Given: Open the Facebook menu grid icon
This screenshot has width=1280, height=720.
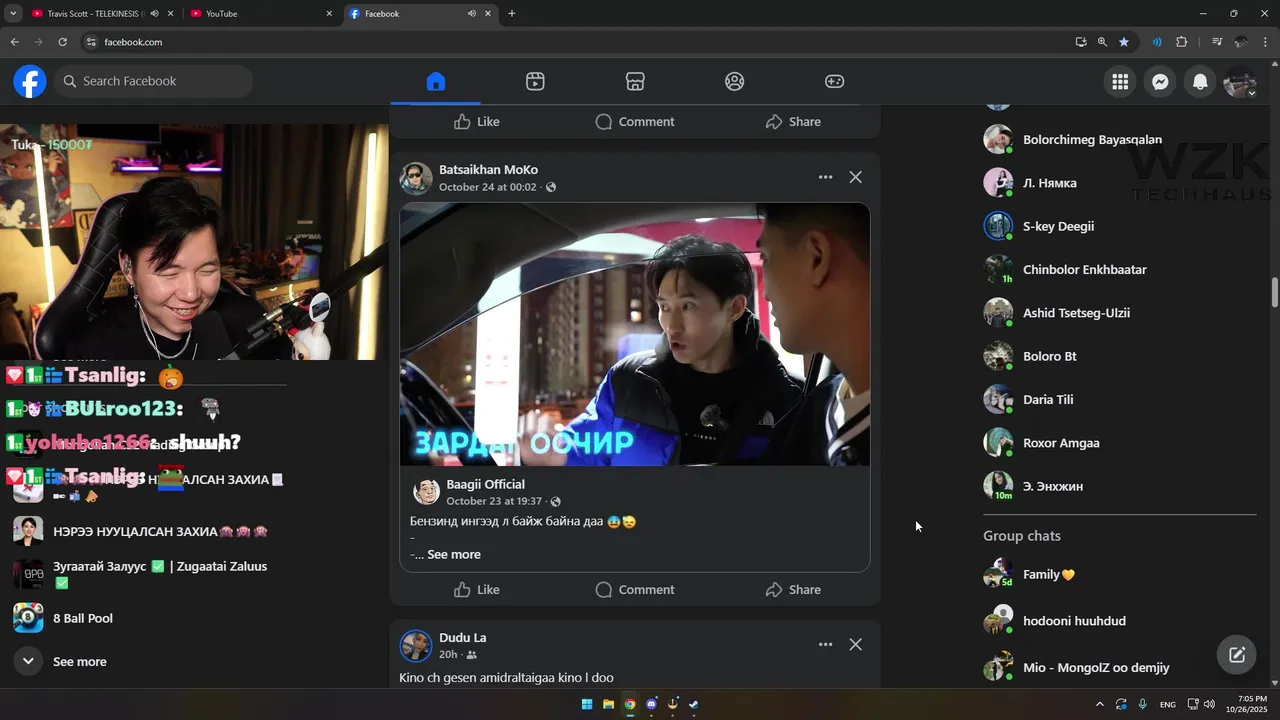Looking at the screenshot, I should tap(1120, 82).
